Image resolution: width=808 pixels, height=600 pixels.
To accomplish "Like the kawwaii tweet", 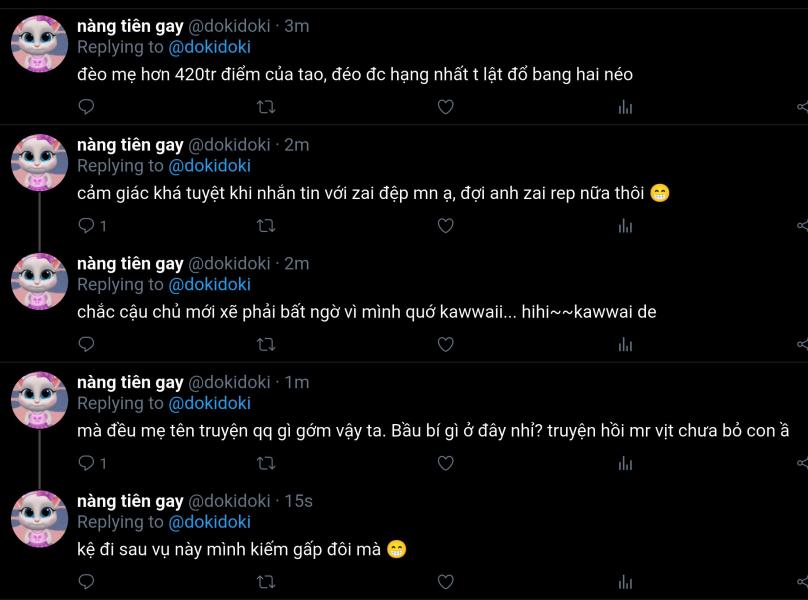I will click(x=446, y=344).
